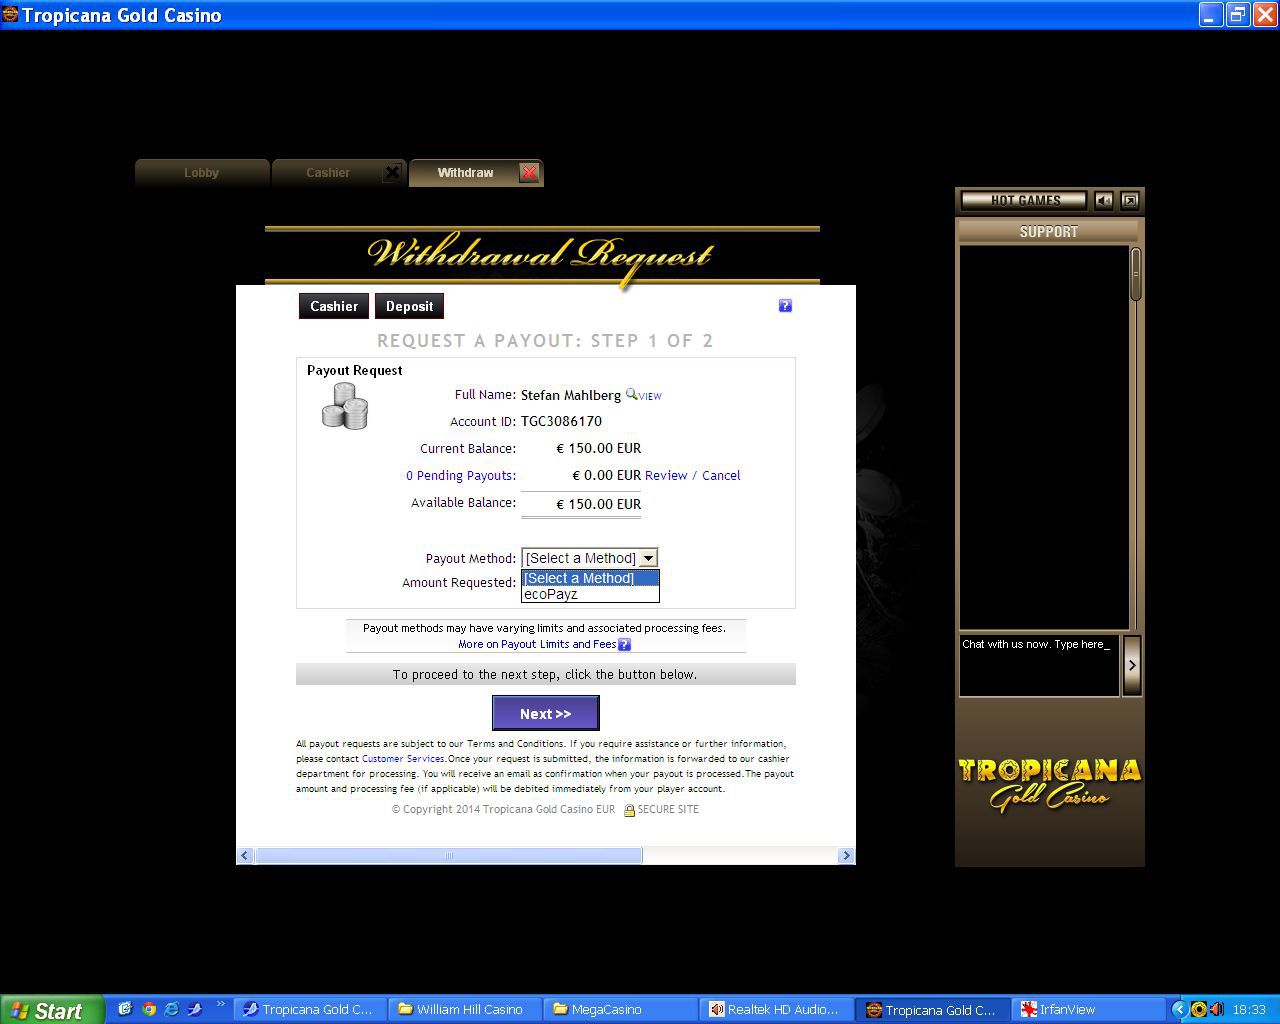Click the horizontal scrollbar left arrow
Viewport: 1280px width, 1024px height.
click(245, 856)
